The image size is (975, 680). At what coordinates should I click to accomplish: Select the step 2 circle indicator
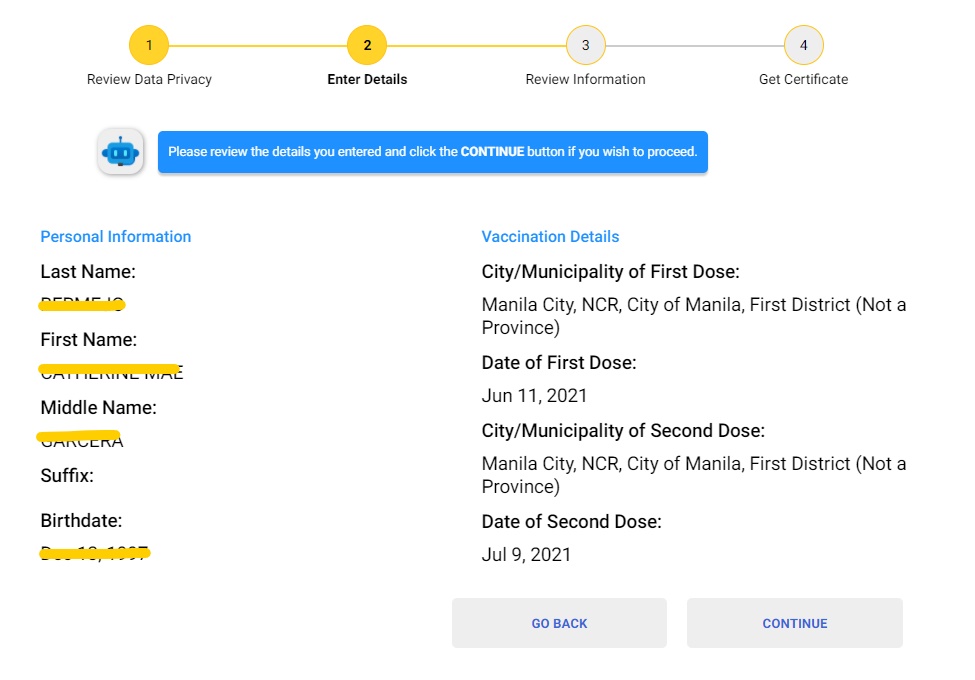[x=367, y=45]
